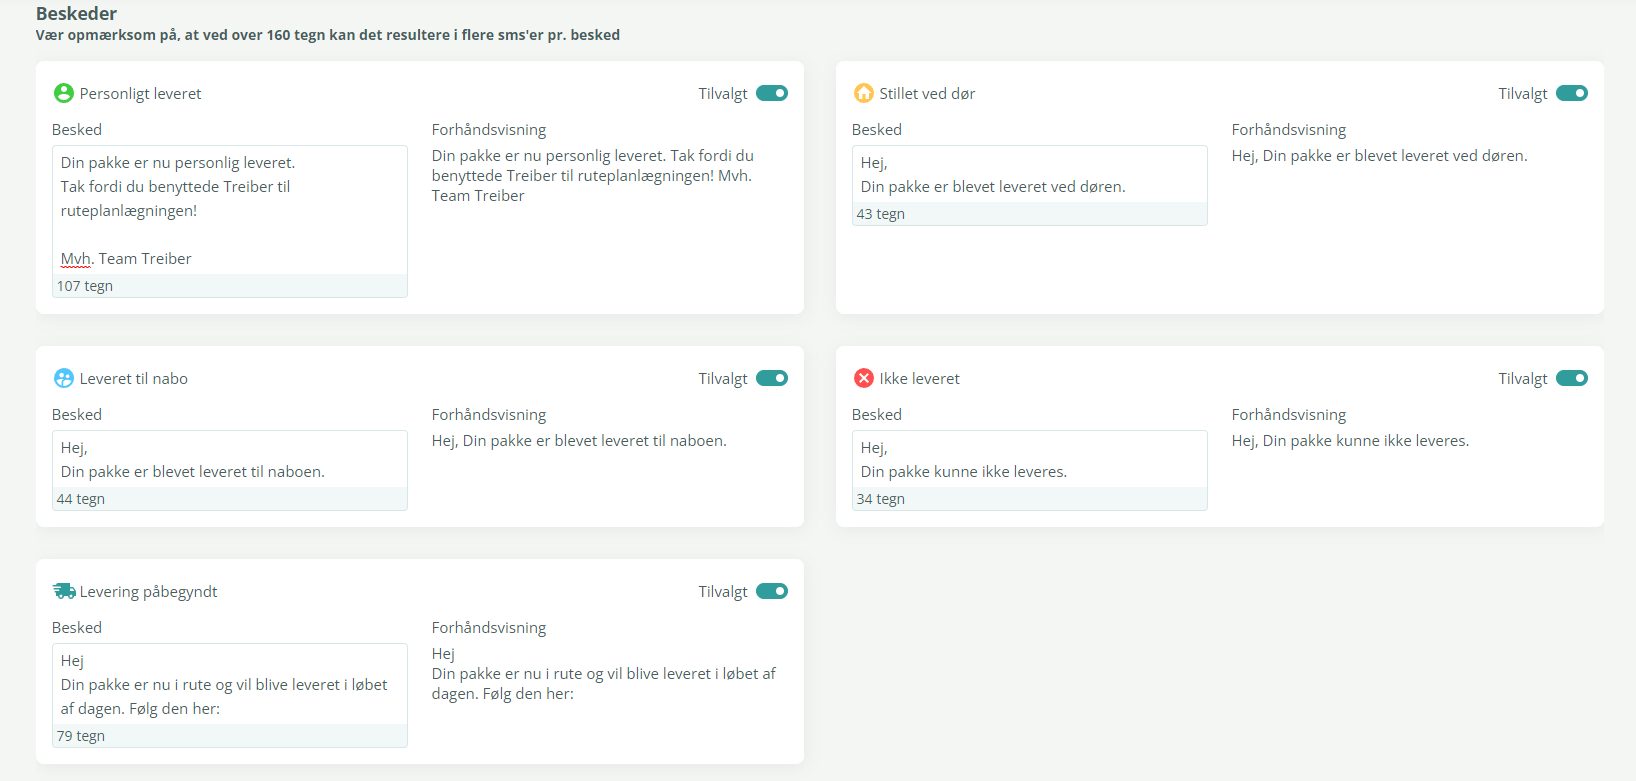The image size is (1636, 781).
Task: Edit the Ikke leveret message text
Action: pos(1029,460)
